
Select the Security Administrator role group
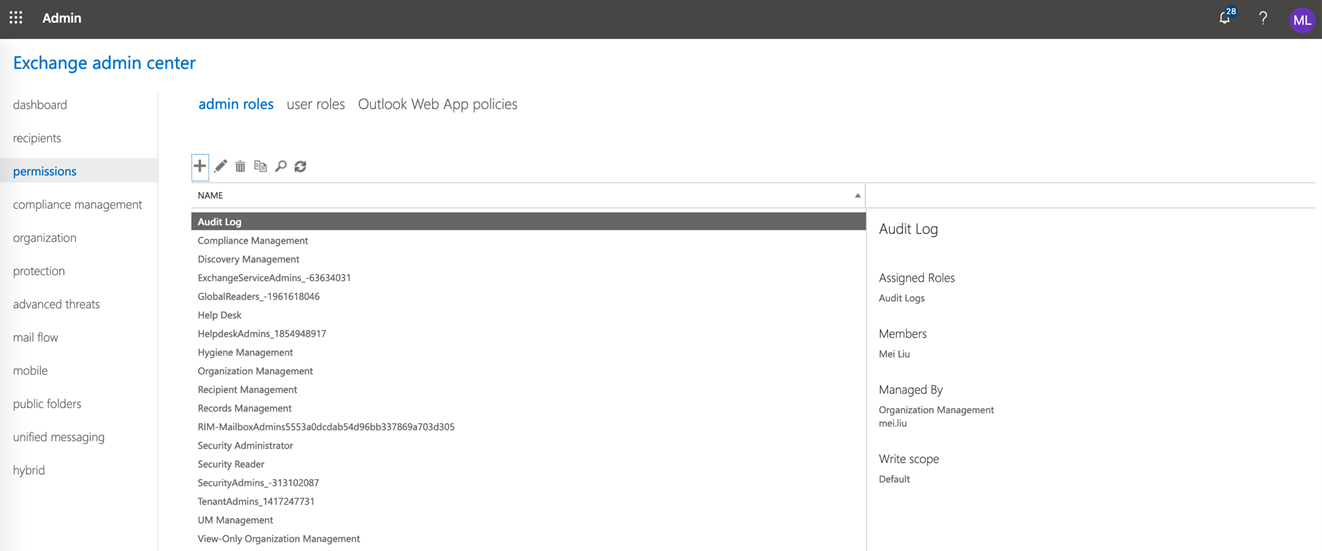[246, 445]
